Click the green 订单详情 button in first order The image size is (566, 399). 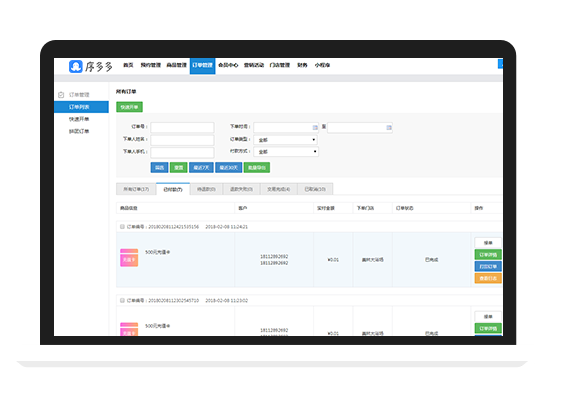pyautogui.click(x=488, y=255)
